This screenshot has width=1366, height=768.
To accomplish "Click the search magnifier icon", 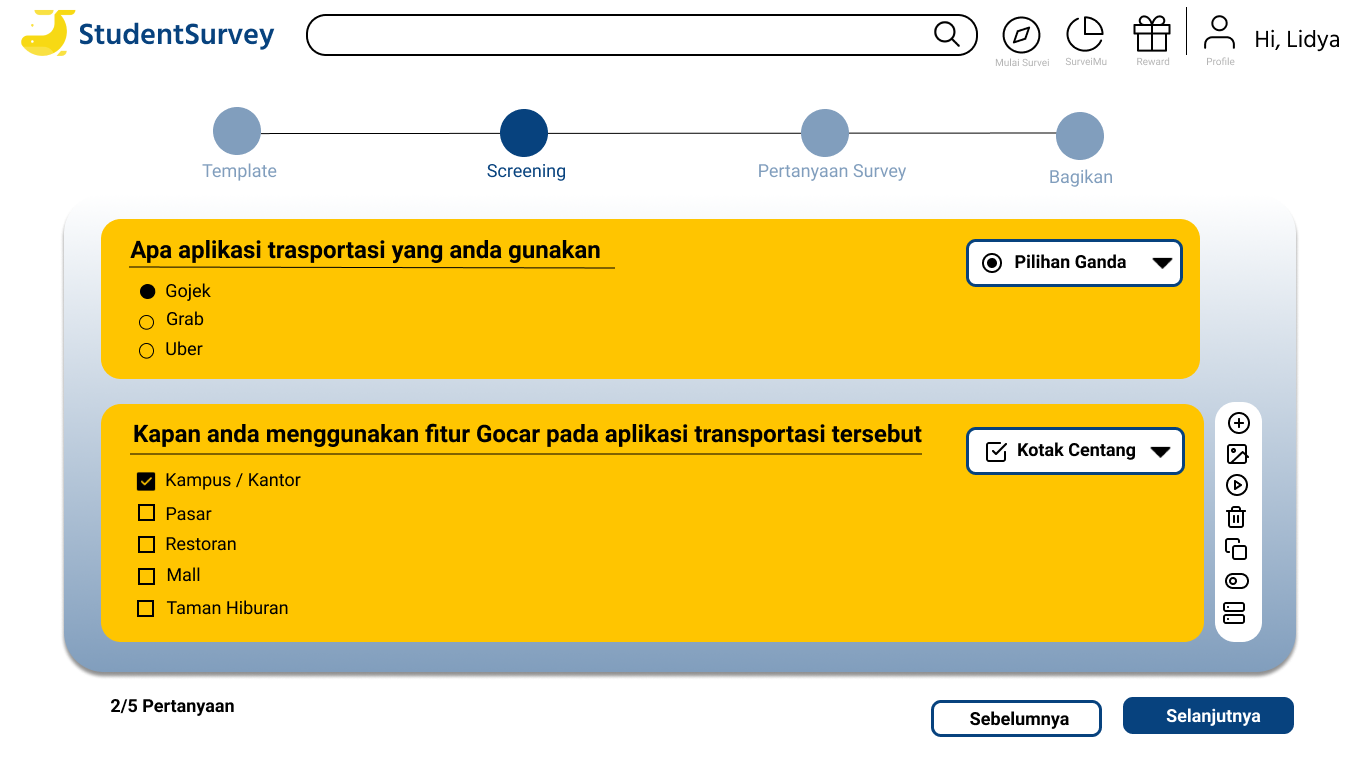I will click(947, 34).
